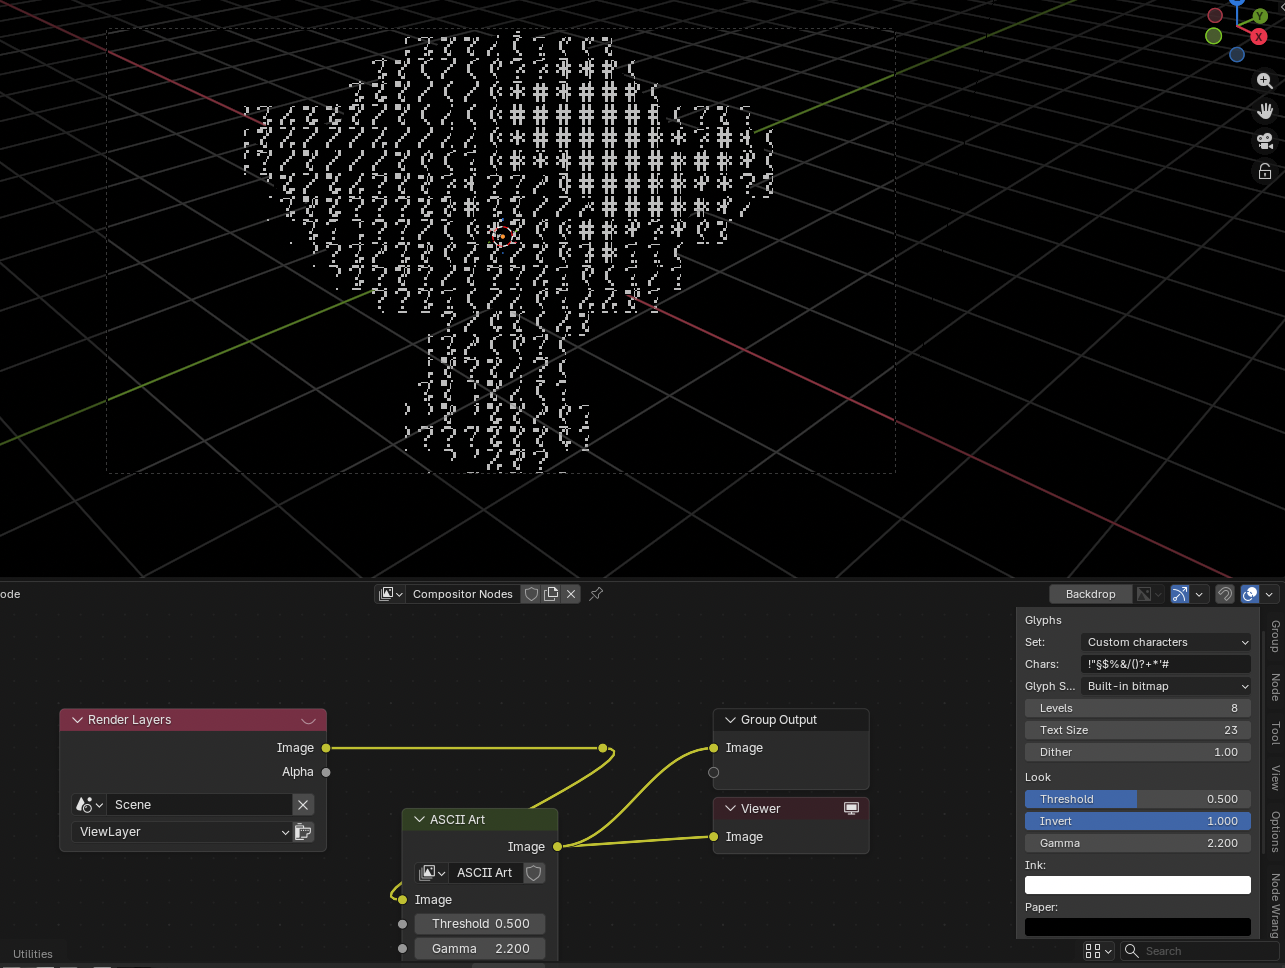The height and width of the screenshot is (968, 1285).
Task: Collapse the ASCII Art node
Action: pyautogui.click(x=419, y=820)
